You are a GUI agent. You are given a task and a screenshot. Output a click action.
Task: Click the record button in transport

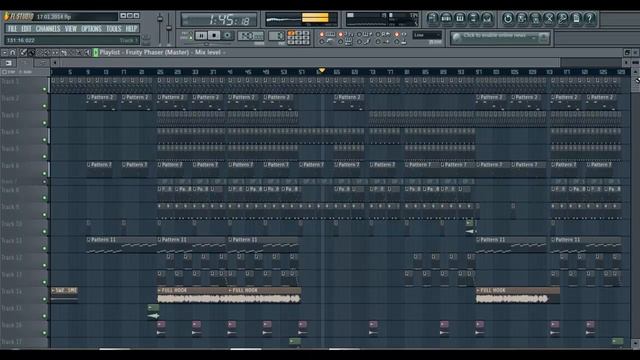pos(227,36)
